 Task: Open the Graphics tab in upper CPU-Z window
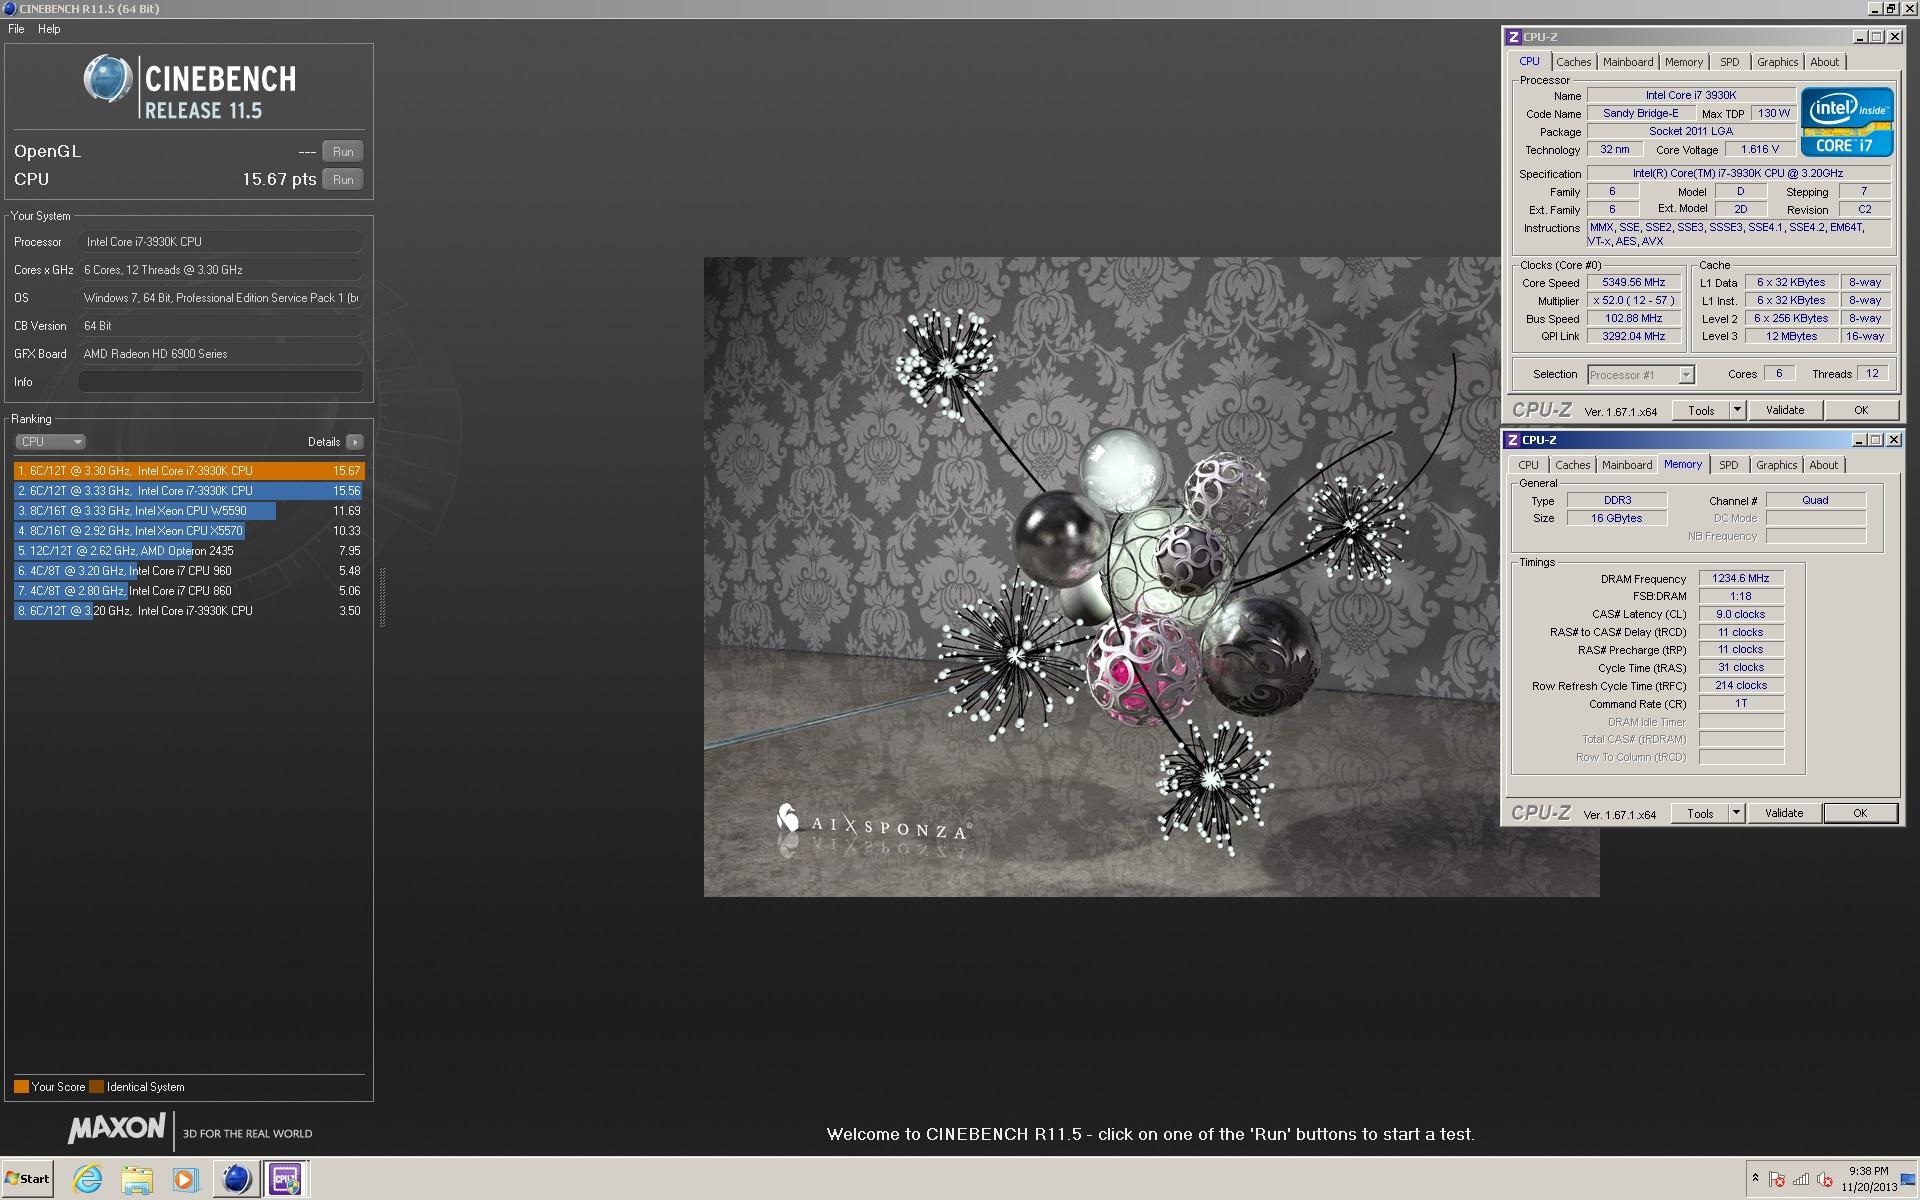coord(1777,62)
